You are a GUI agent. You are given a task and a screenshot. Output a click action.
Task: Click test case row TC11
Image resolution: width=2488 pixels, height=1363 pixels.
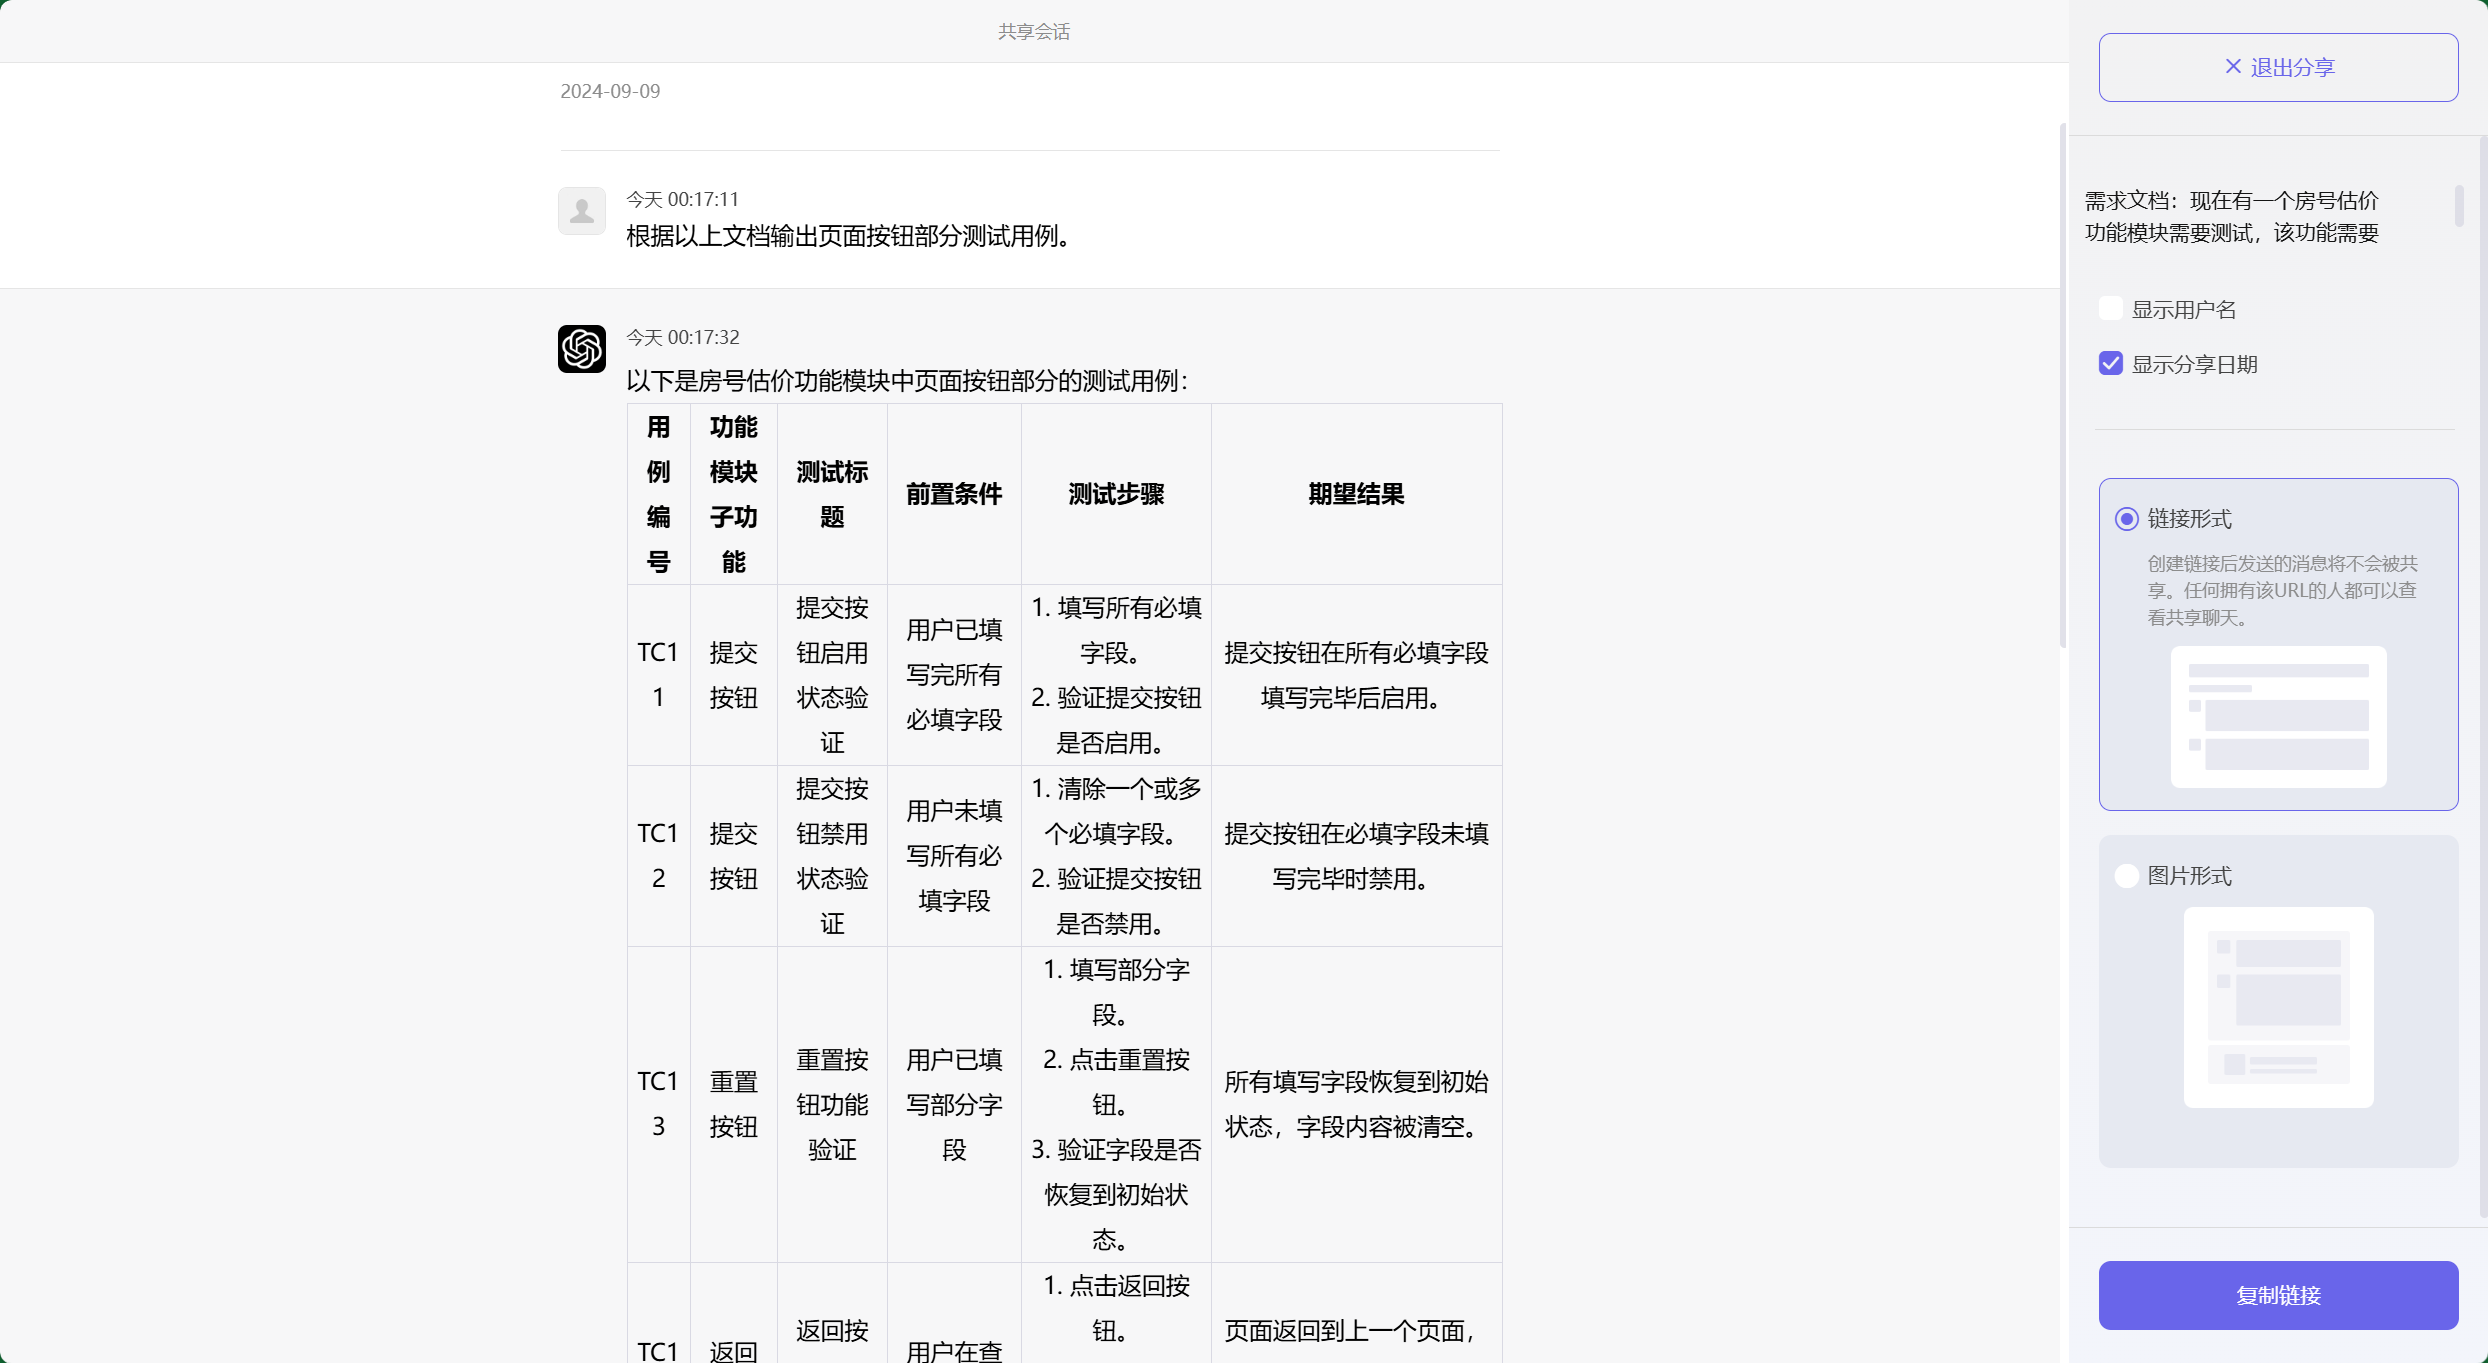click(x=657, y=675)
